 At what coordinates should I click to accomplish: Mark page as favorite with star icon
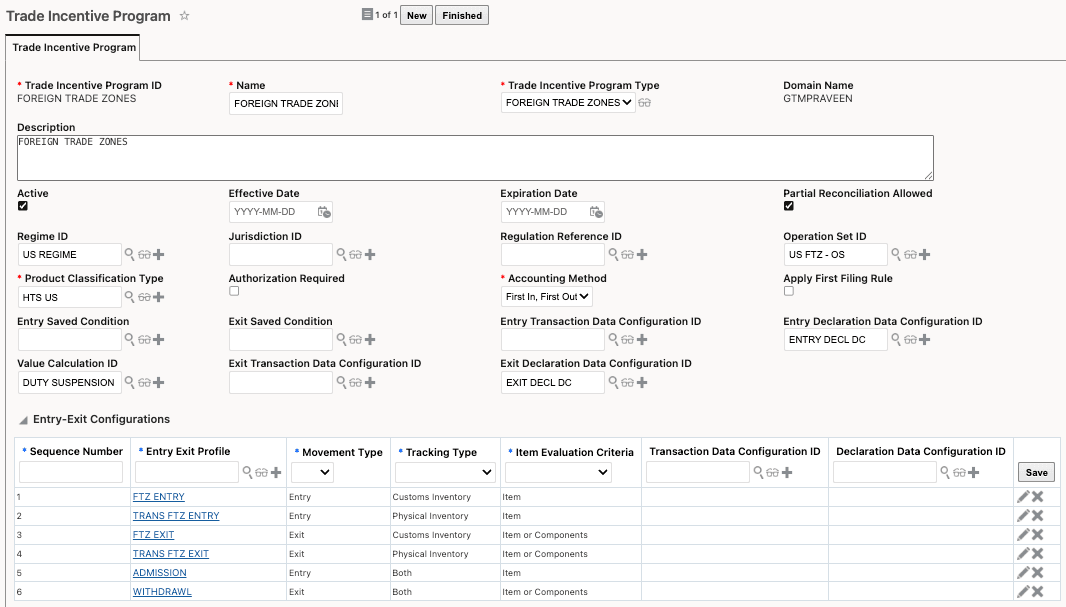tap(184, 16)
